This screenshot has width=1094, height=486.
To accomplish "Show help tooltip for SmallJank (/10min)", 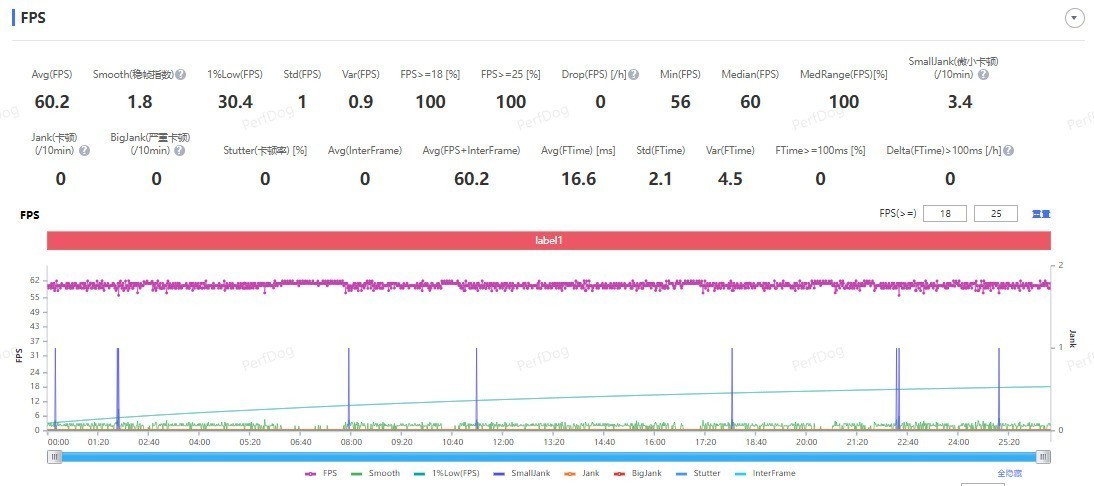I will [983, 75].
